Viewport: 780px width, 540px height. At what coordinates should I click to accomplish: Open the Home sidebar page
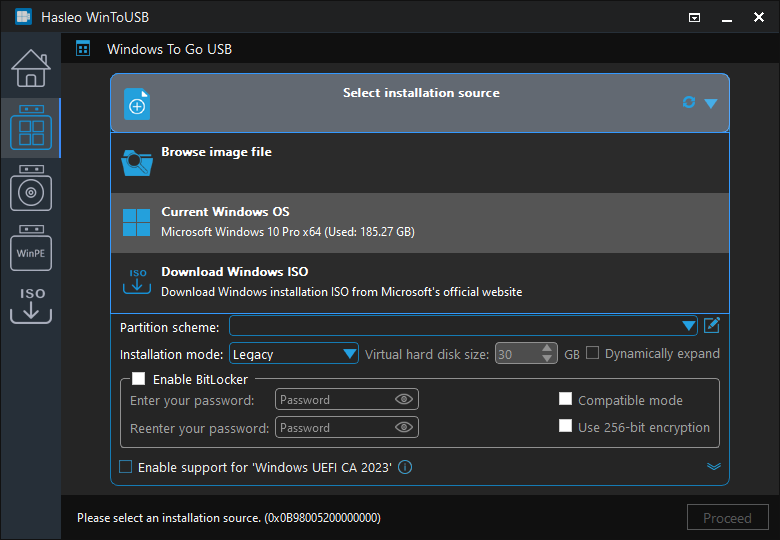pyautogui.click(x=31, y=68)
